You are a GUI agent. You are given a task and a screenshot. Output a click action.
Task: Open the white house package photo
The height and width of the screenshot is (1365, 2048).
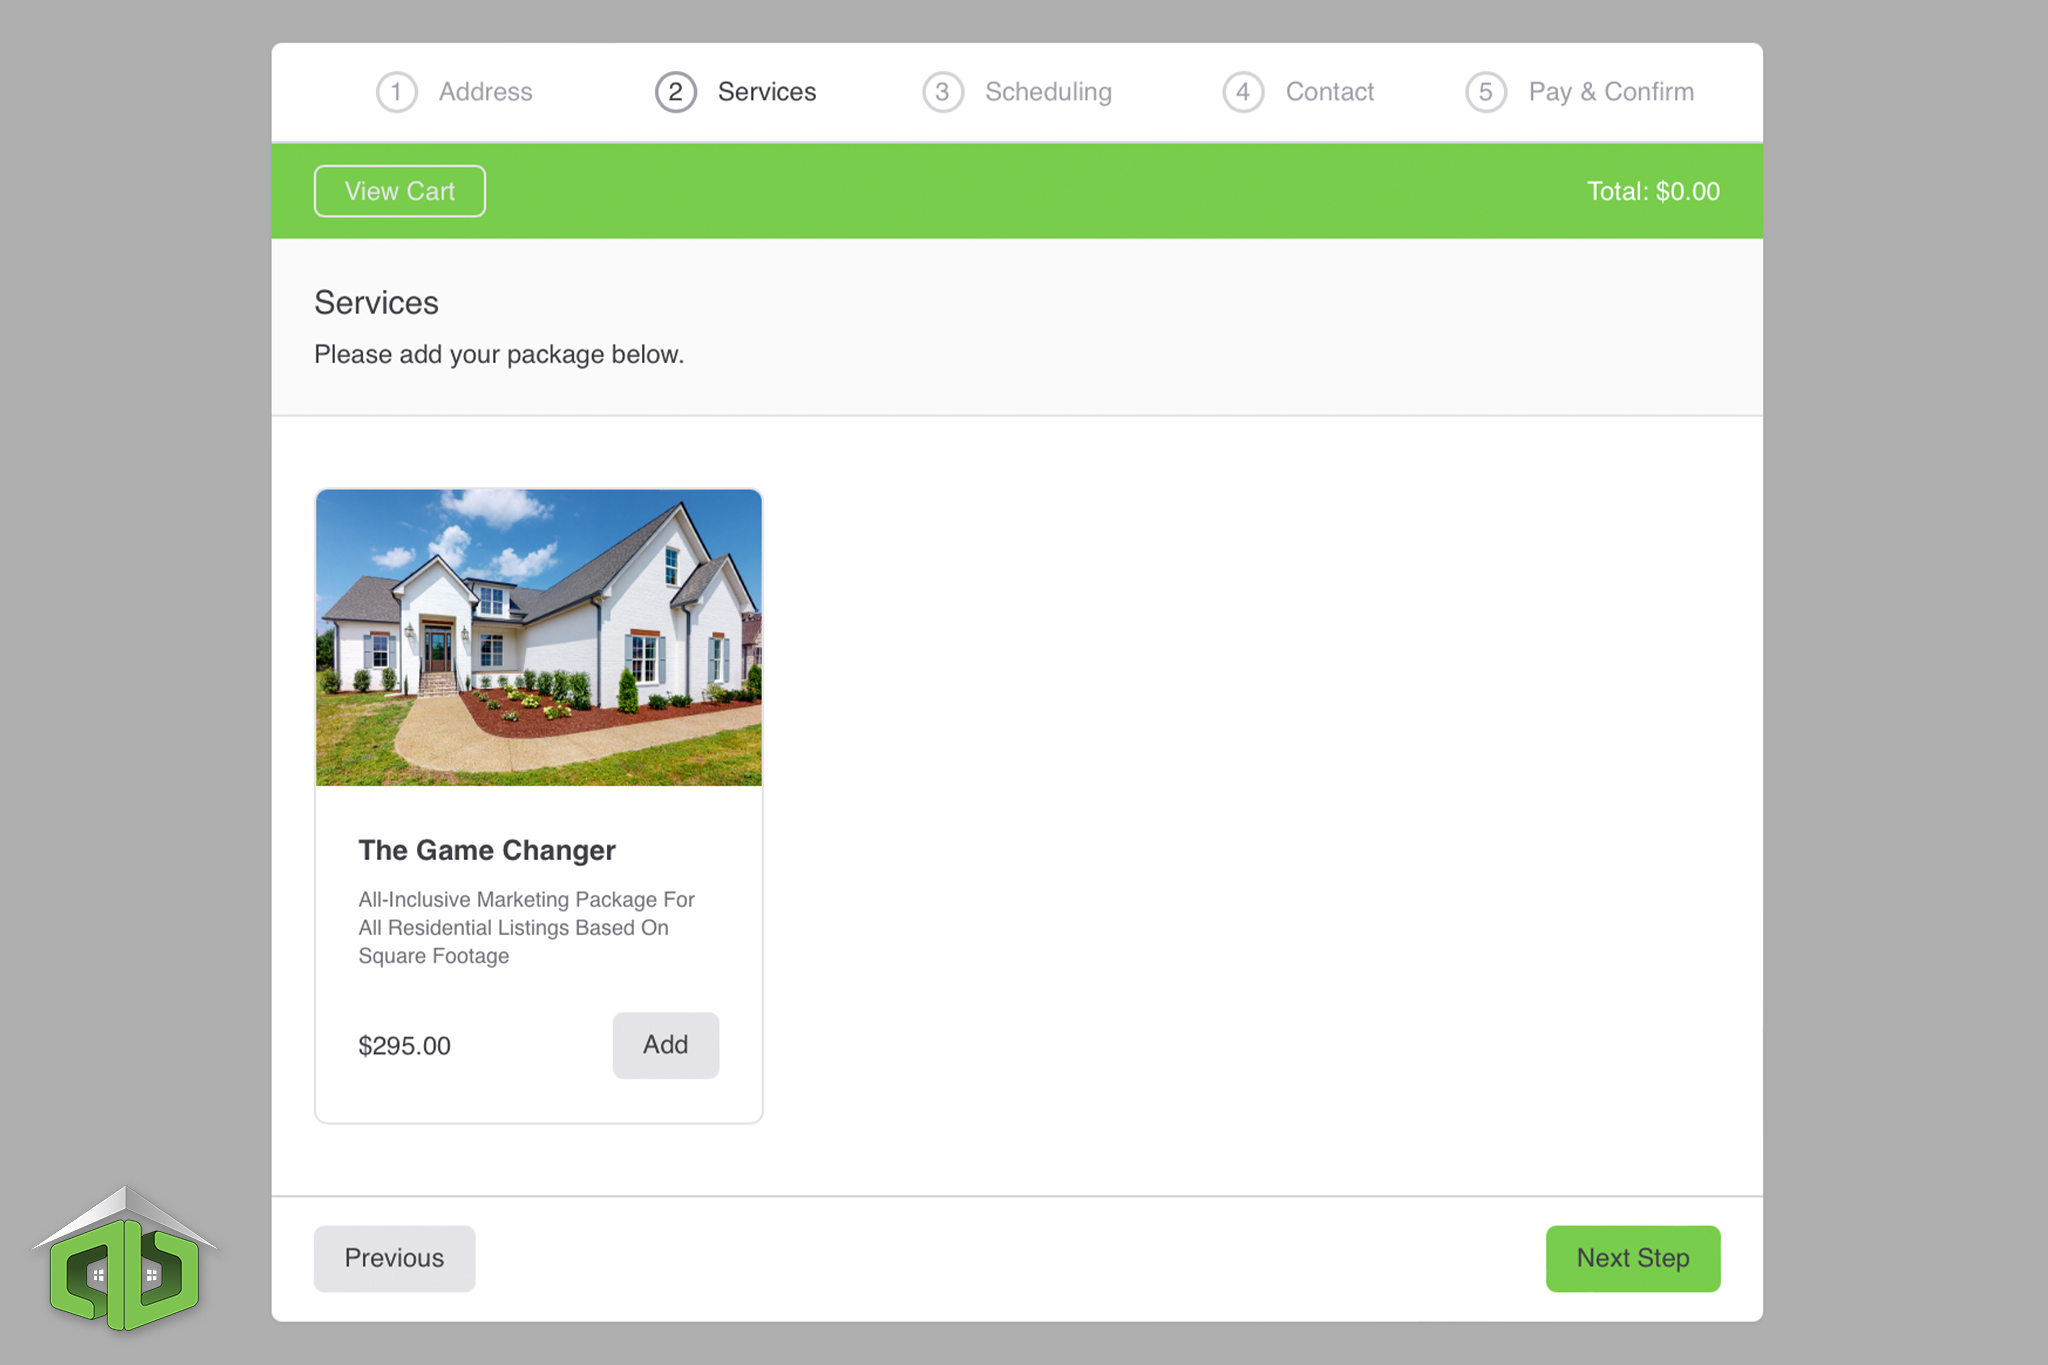click(x=538, y=638)
